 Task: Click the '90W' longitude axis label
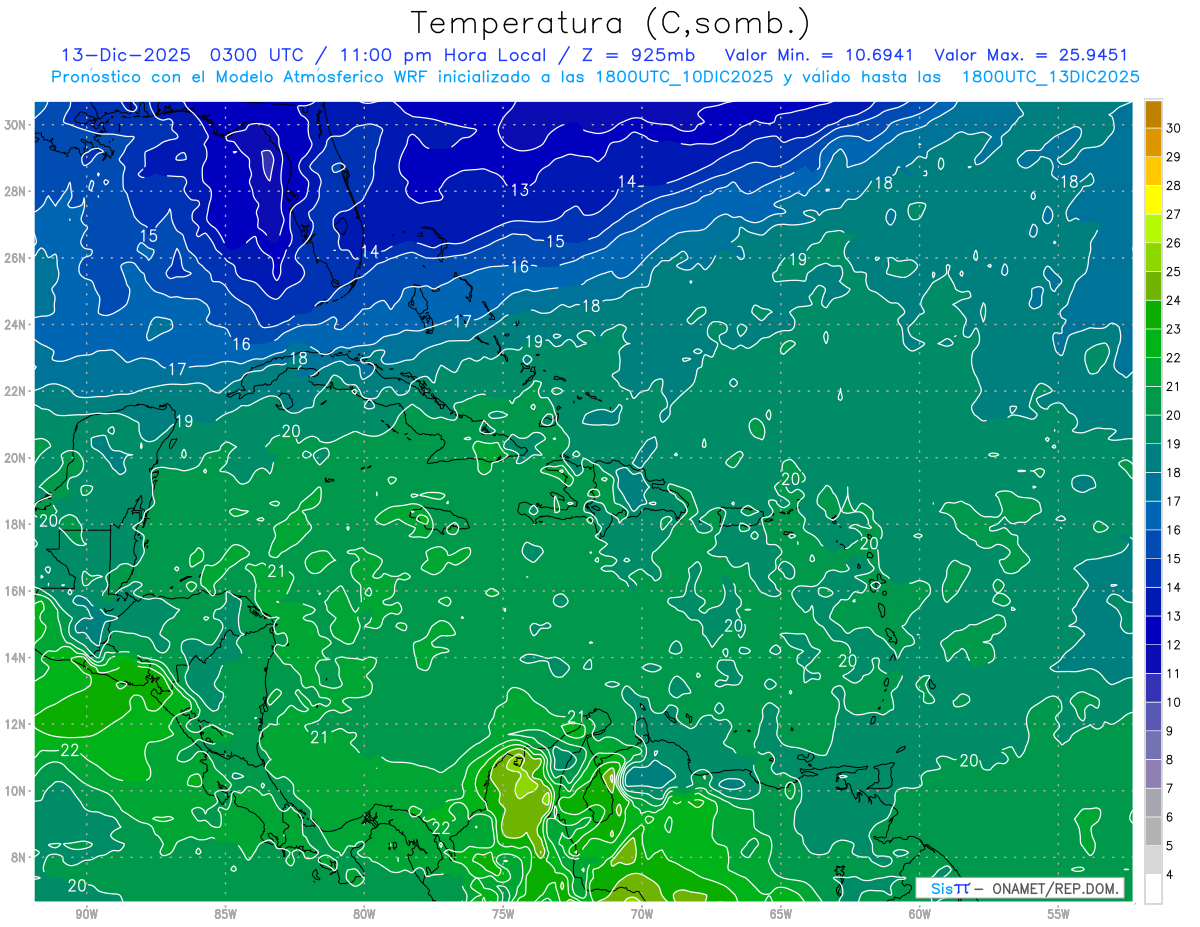tap(86, 915)
